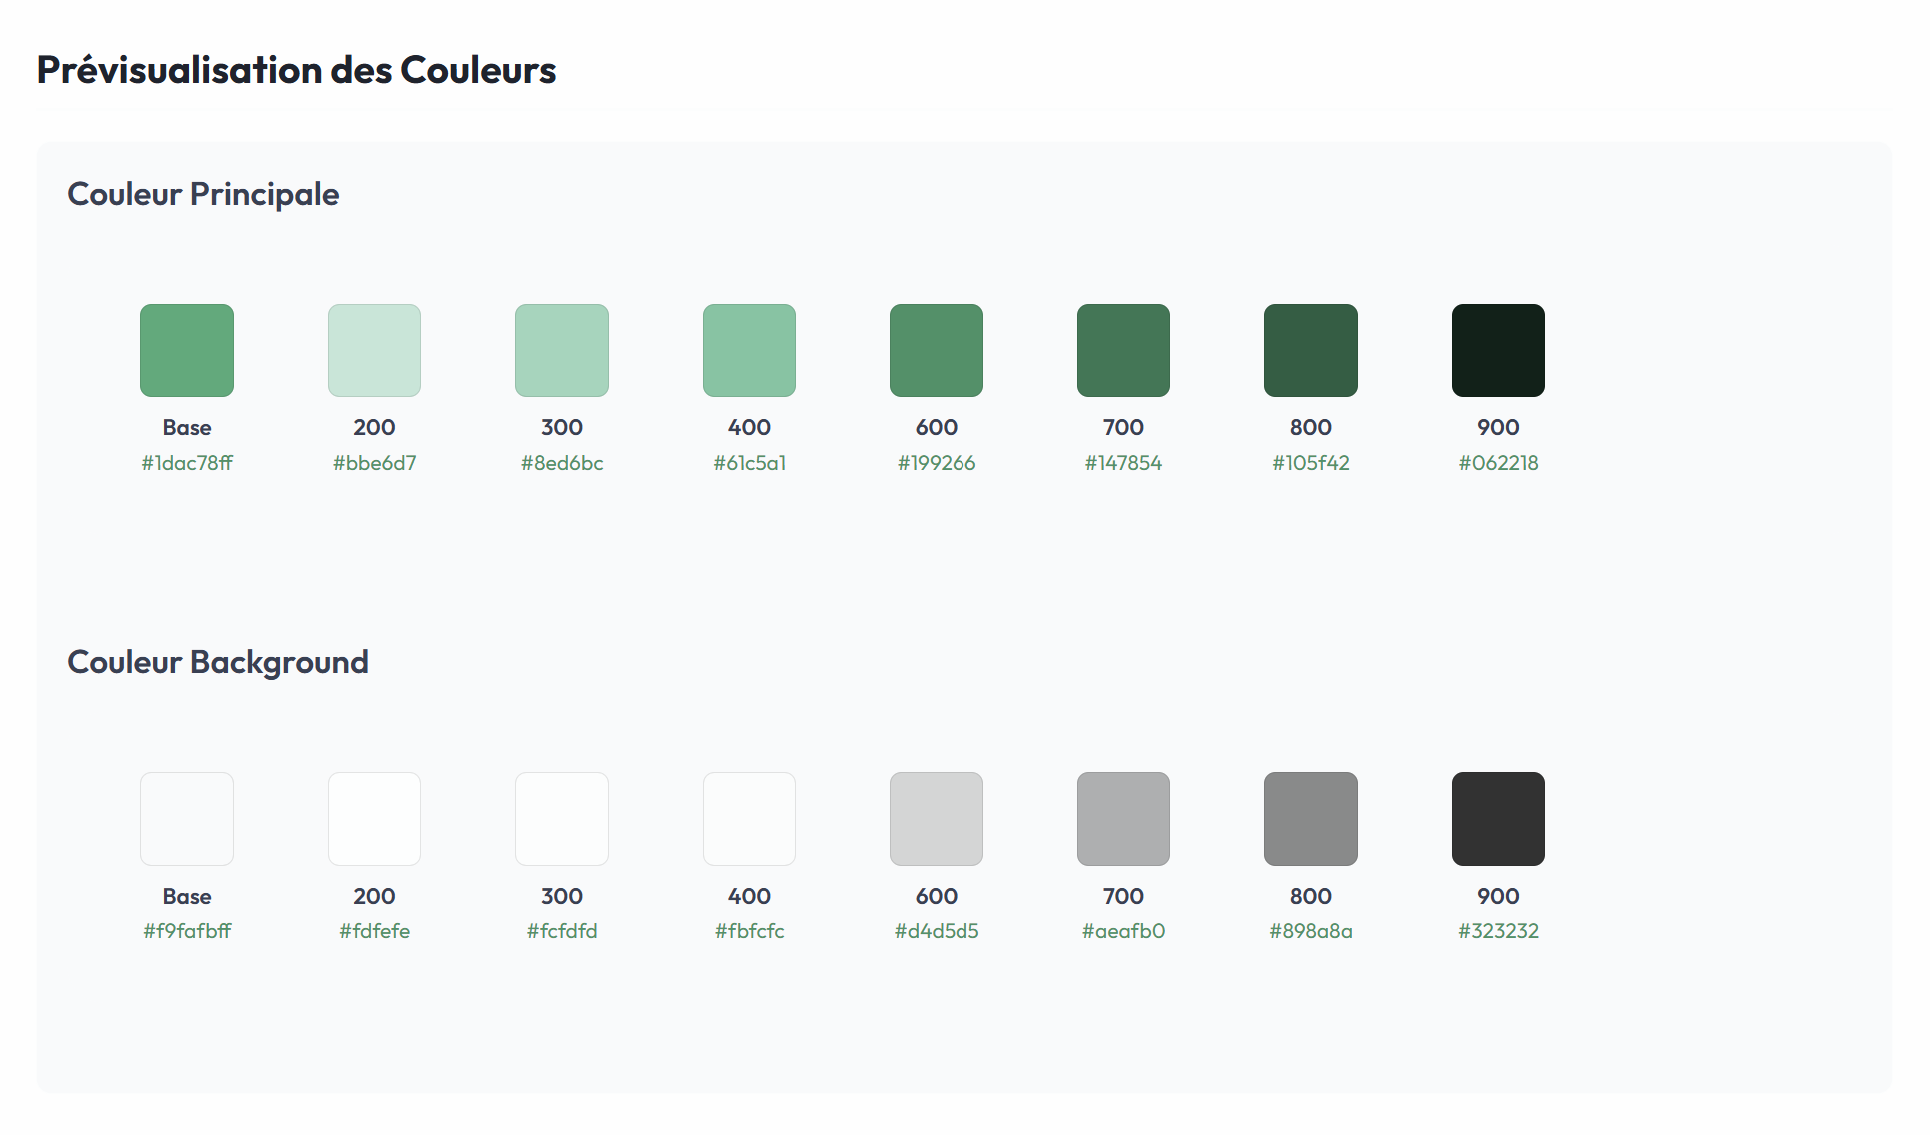This screenshot has height=1135, width=1930.
Task: Click the Base swatch under Couleur Principale
Action: point(187,350)
